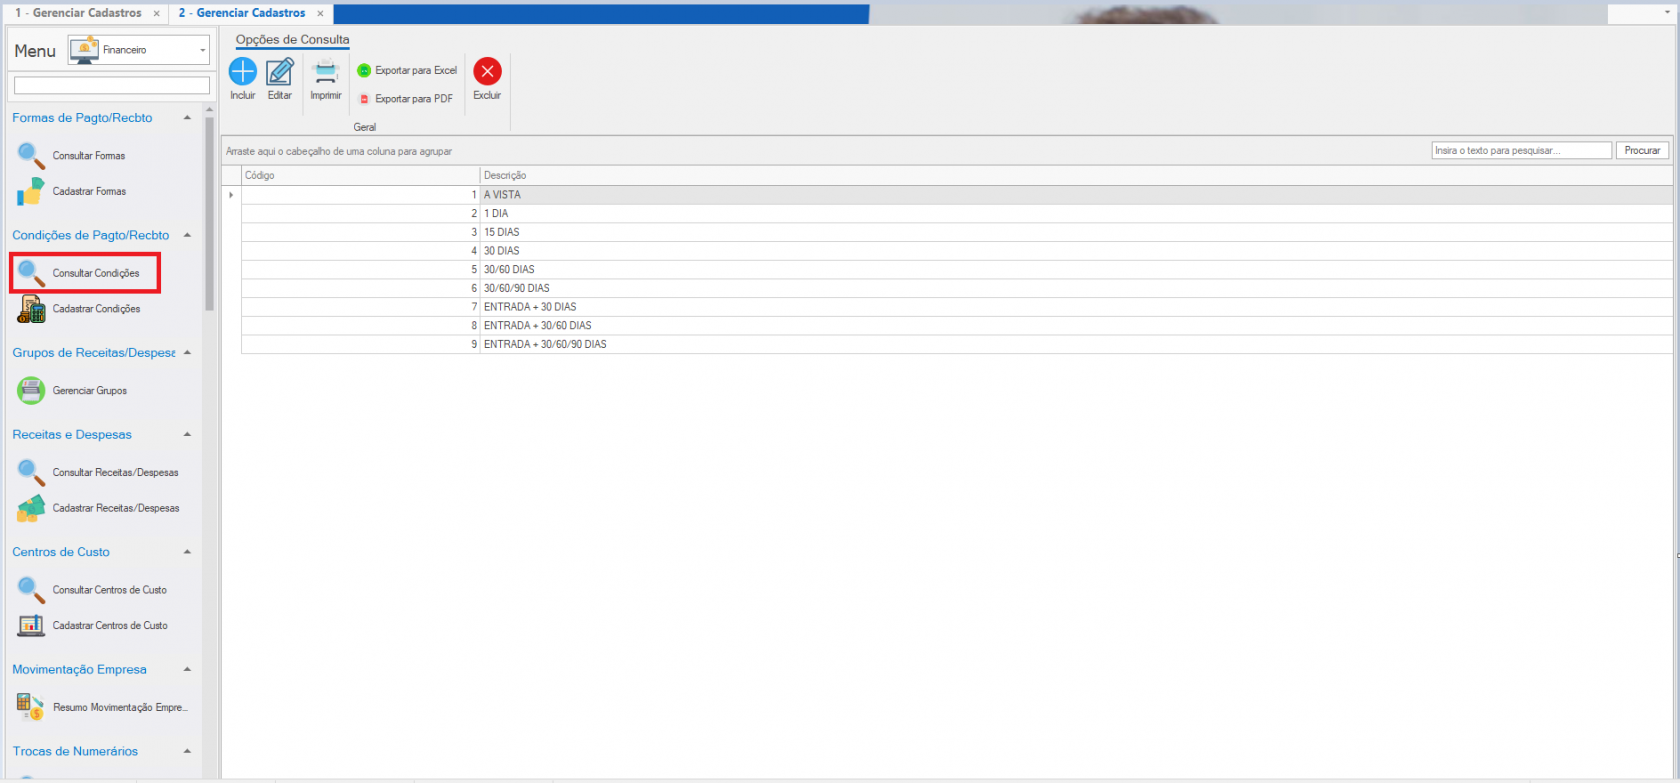Viewport: 1680px width, 783px height.
Task: Open Gerenciar Grupos green icon
Action: point(31,391)
